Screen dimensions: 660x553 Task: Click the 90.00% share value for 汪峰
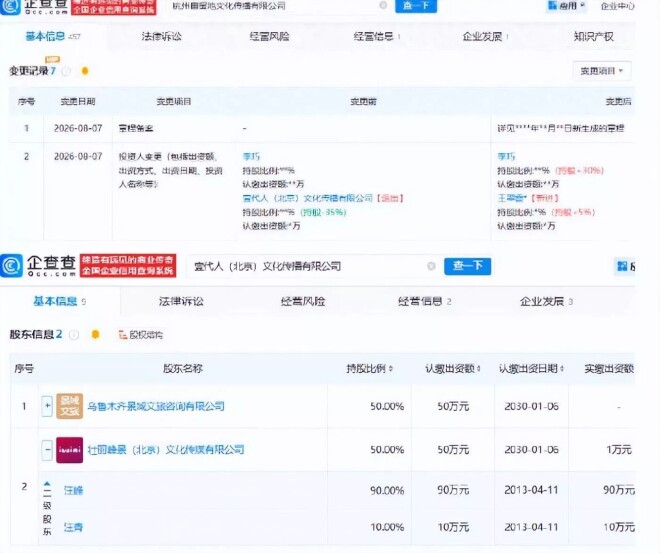pos(387,490)
